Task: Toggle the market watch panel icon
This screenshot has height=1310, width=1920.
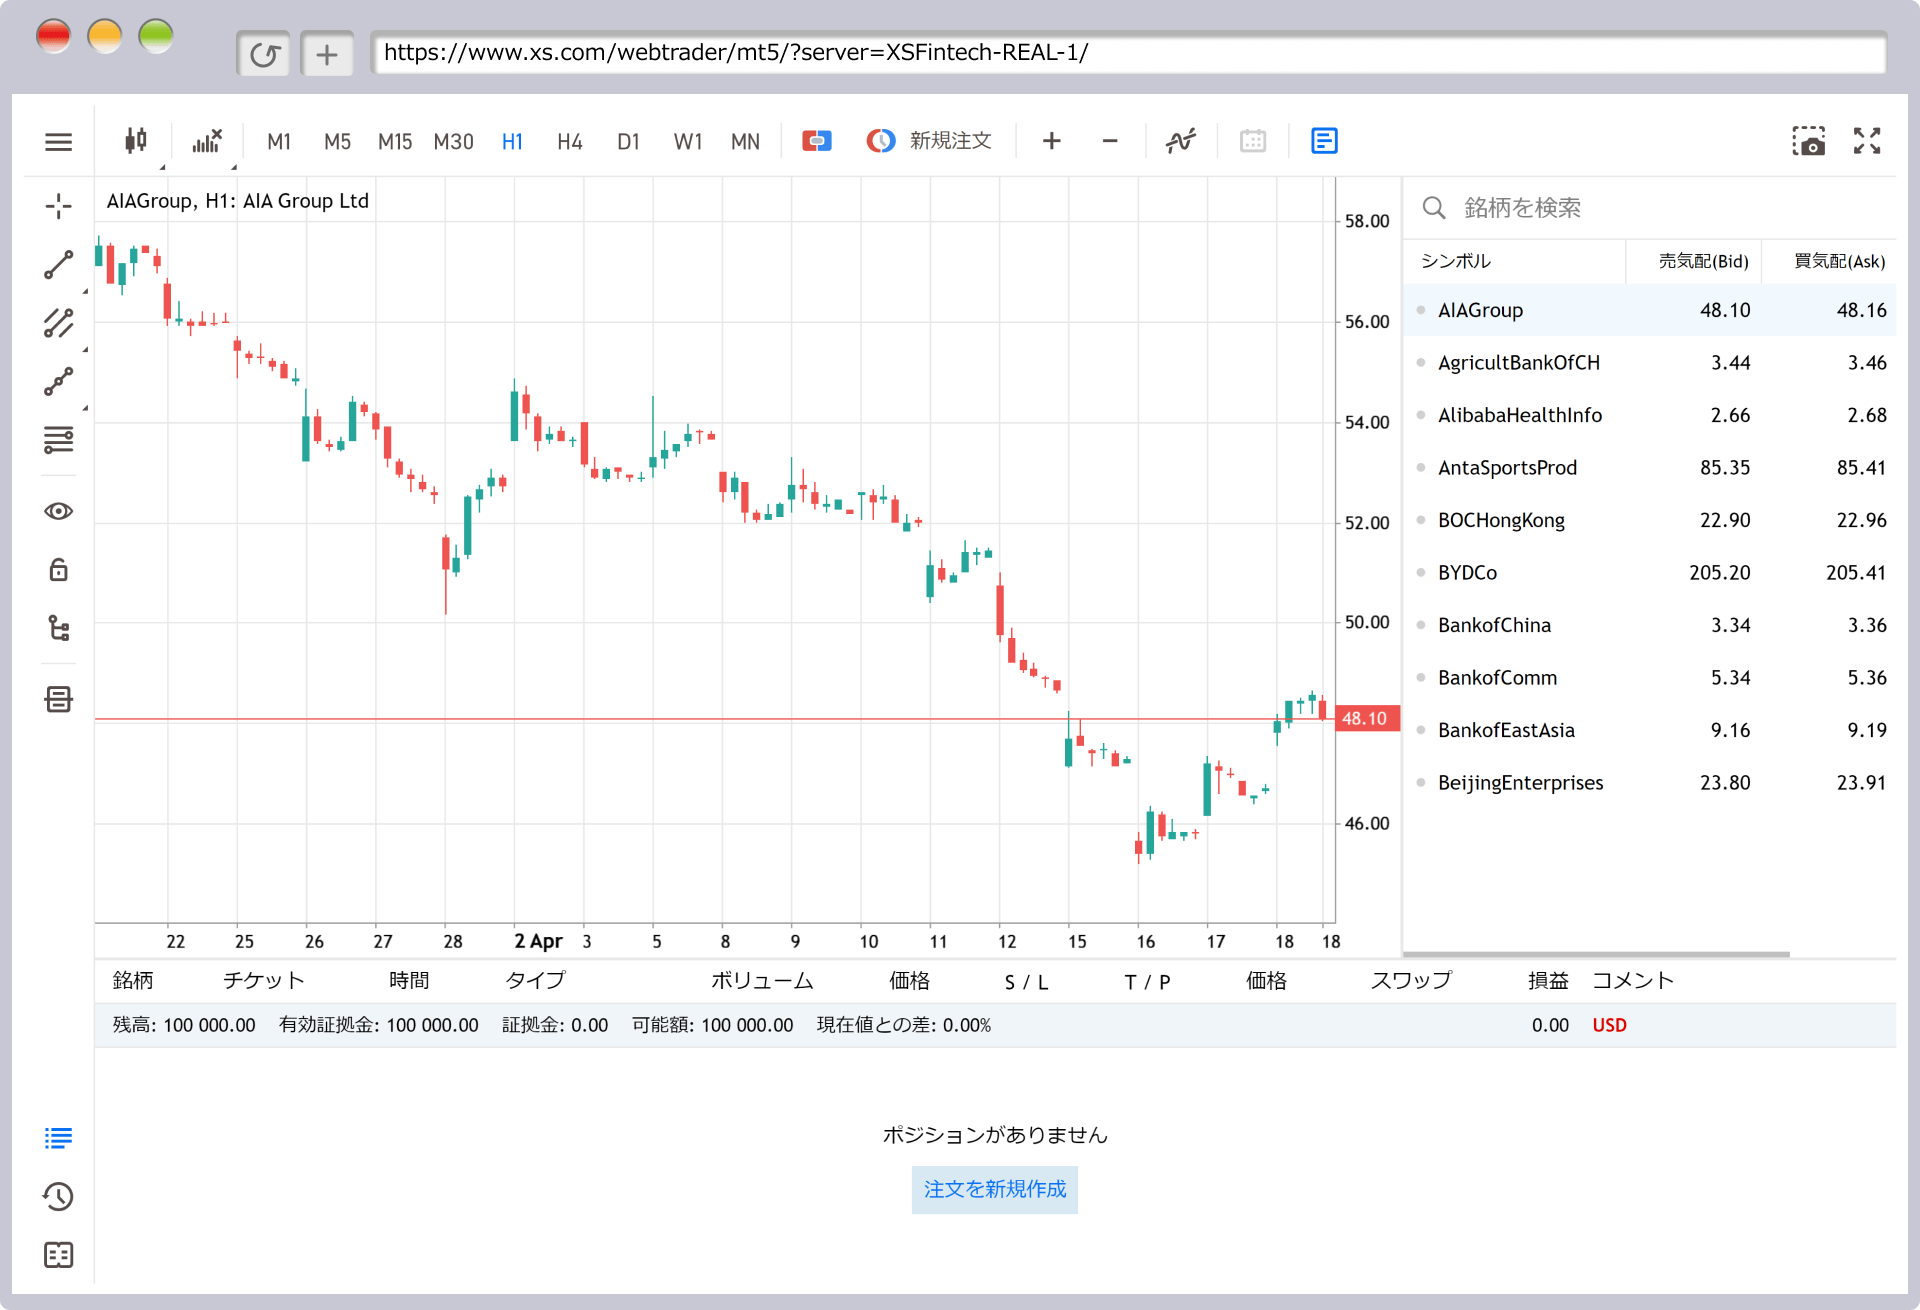Action: [x=1324, y=141]
